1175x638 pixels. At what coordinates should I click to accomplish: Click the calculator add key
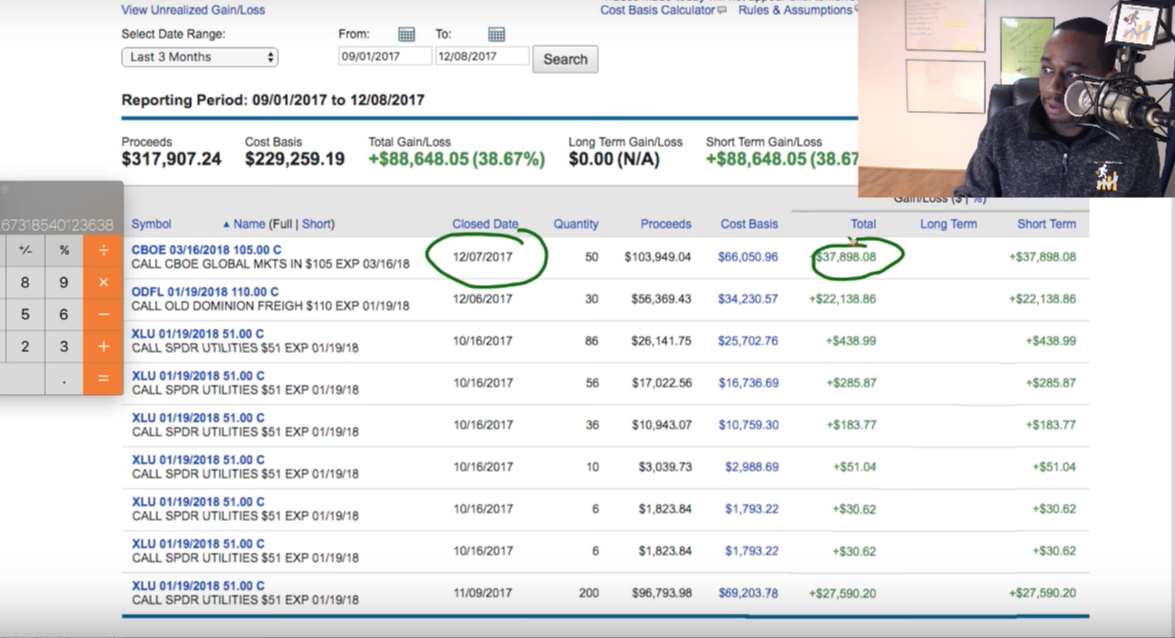[103, 346]
